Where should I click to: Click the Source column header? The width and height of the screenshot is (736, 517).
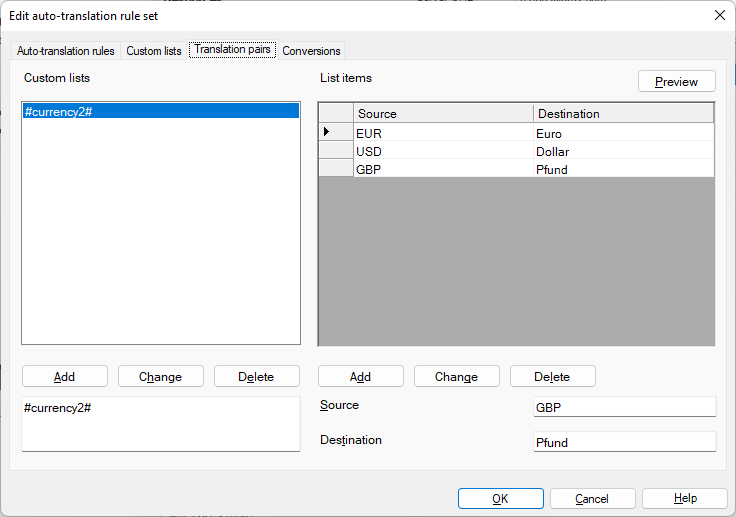pos(442,114)
